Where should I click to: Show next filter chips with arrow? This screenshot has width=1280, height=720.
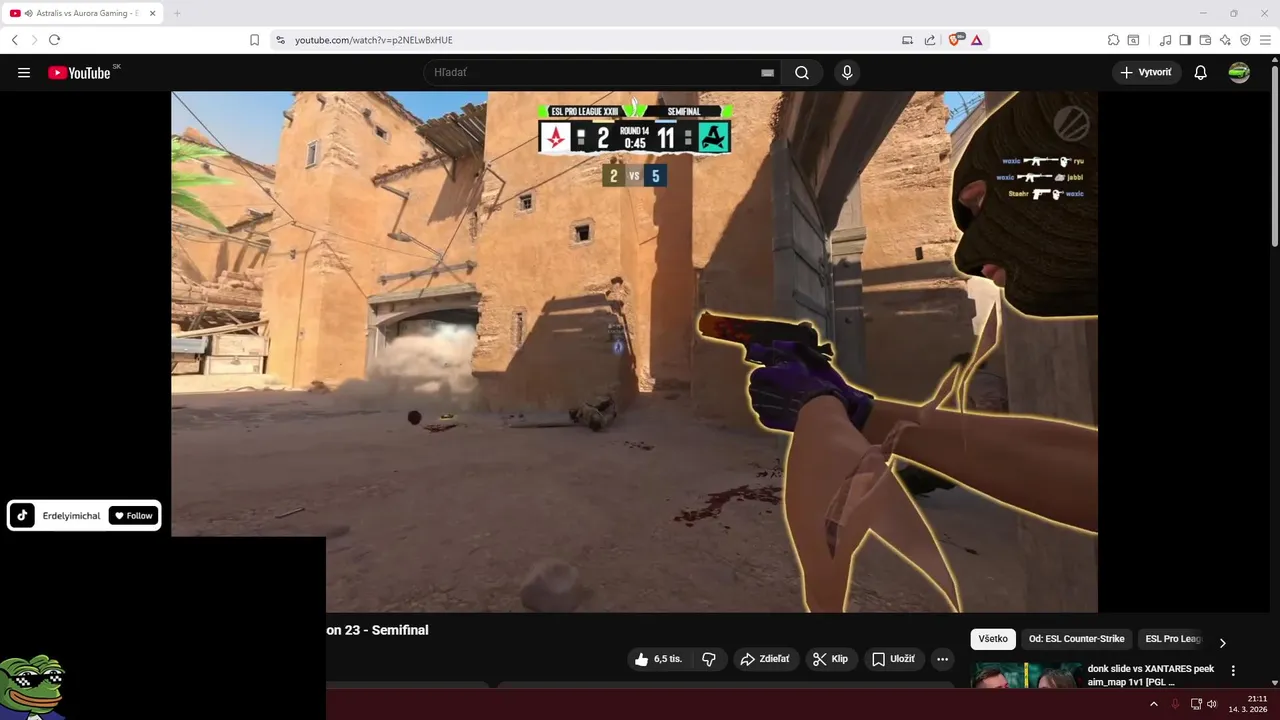point(1222,643)
